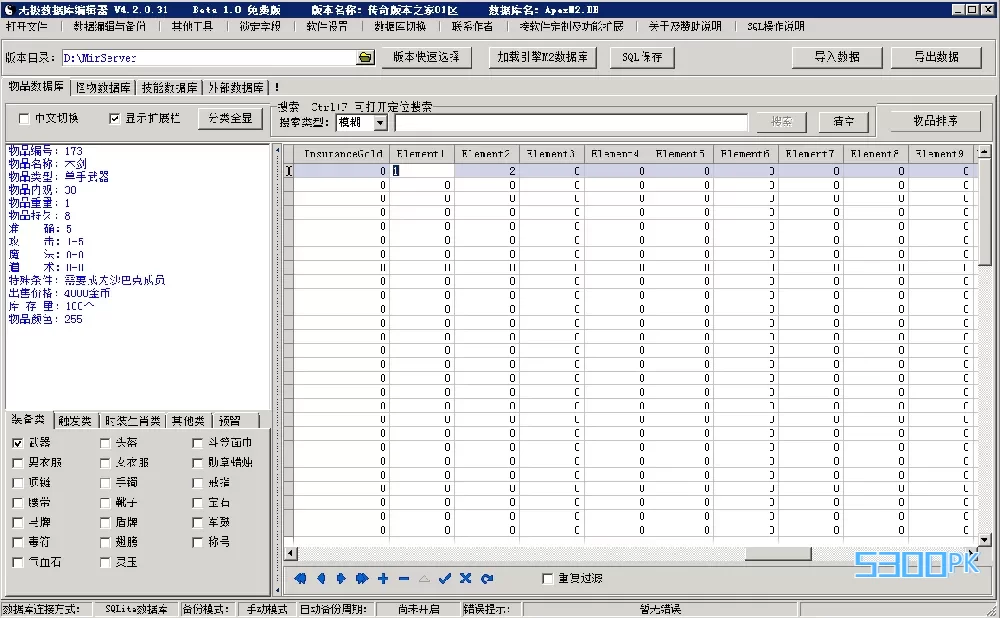Click the D:\MirServer version directory field

click(209, 57)
